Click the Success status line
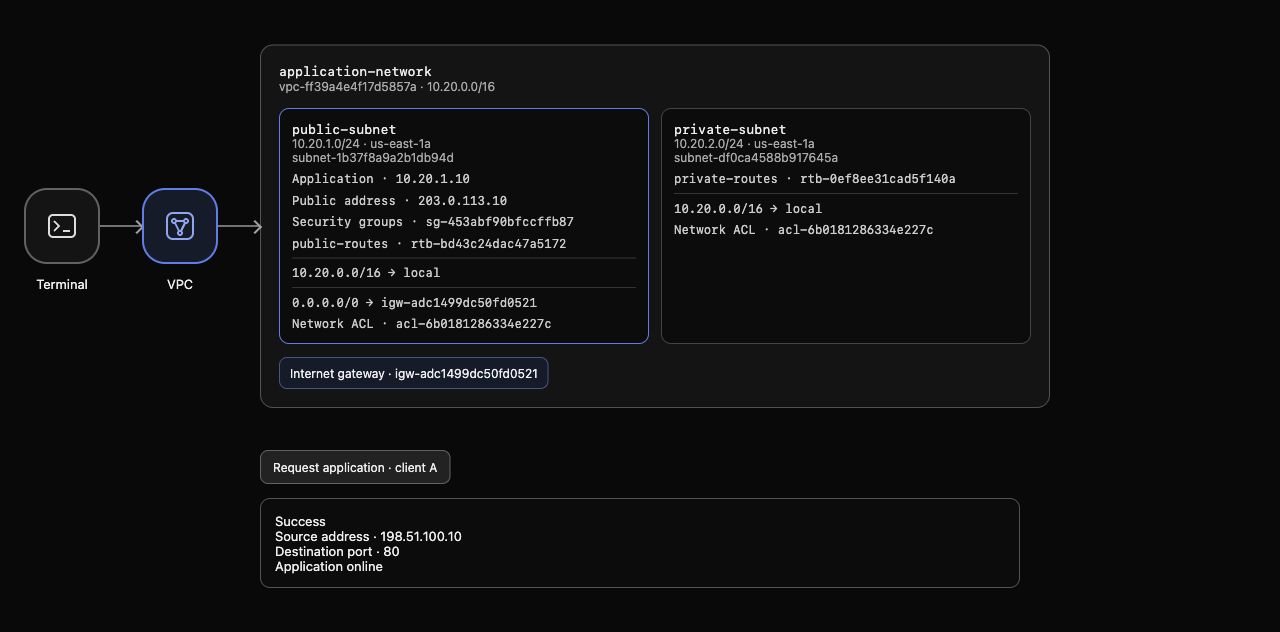The height and width of the screenshot is (632, 1280). tap(300, 521)
